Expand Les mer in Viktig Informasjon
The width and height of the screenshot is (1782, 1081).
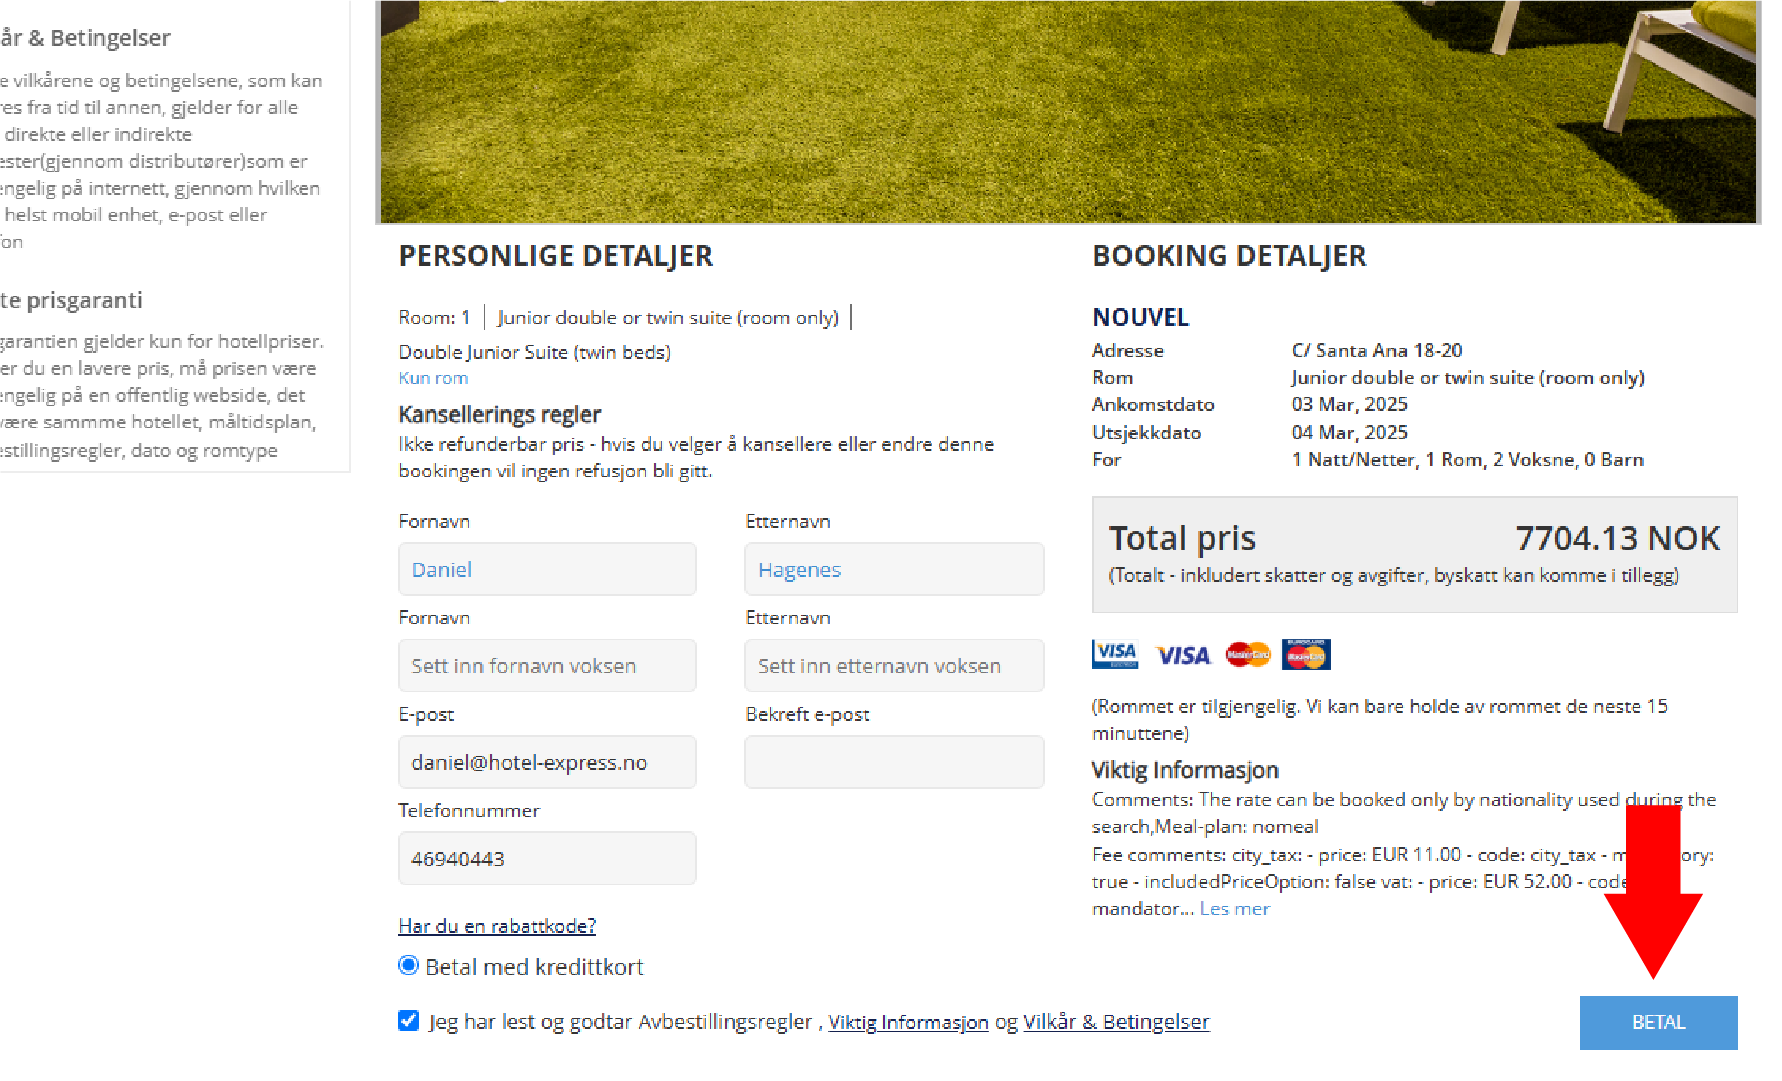click(1234, 909)
